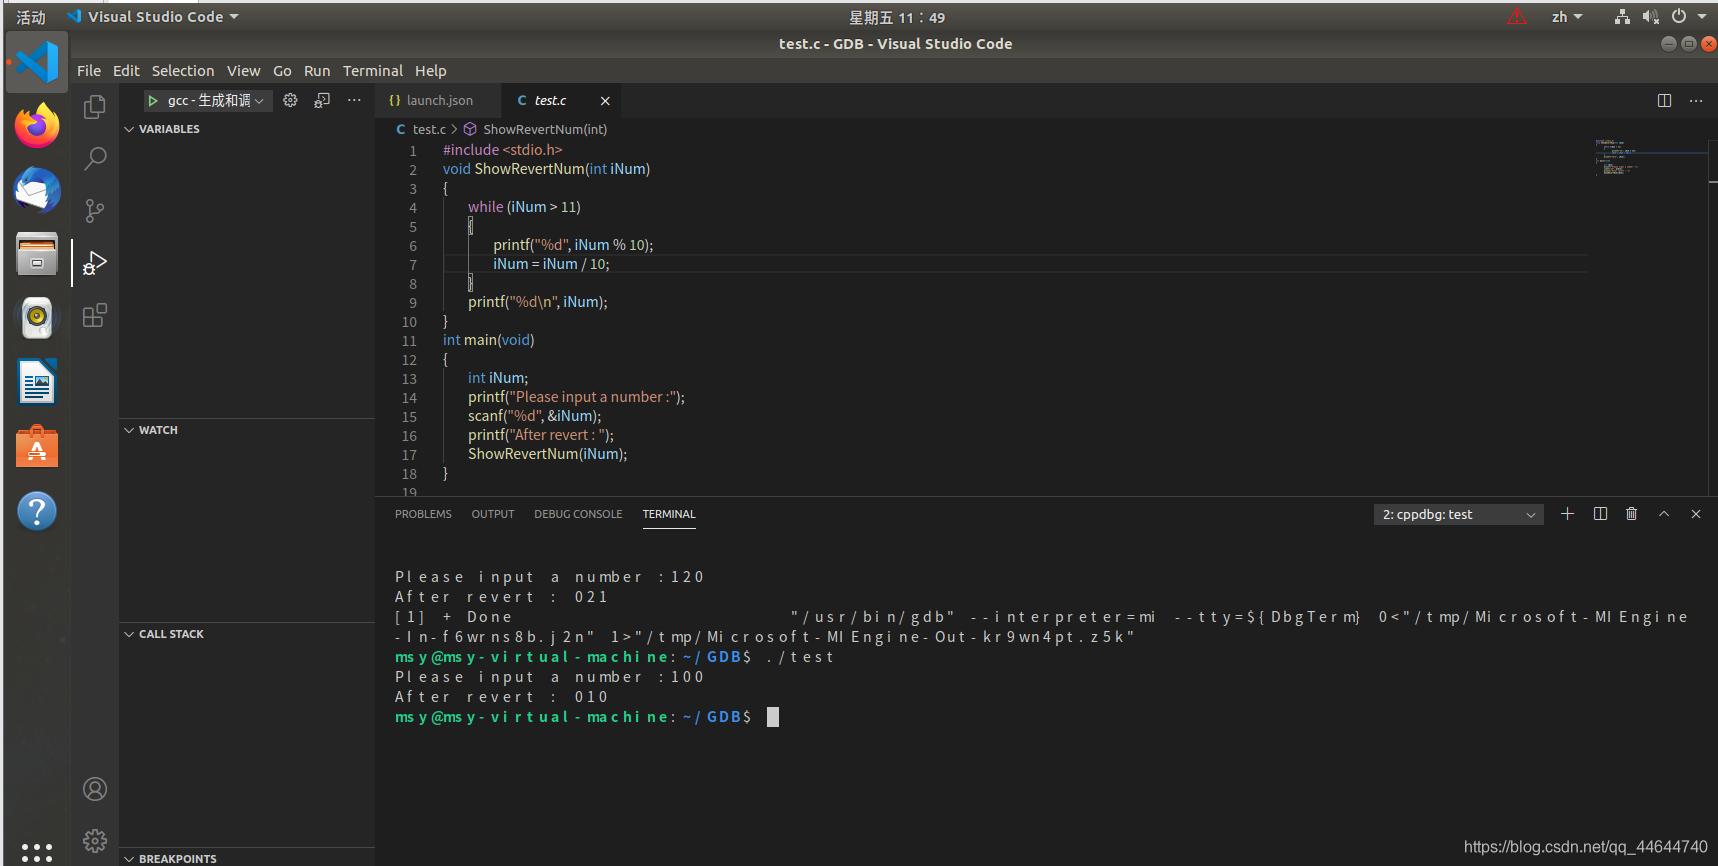Open the zh input method dropdown
Screen dimensions: 1718x866
click(x=1567, y=17)
